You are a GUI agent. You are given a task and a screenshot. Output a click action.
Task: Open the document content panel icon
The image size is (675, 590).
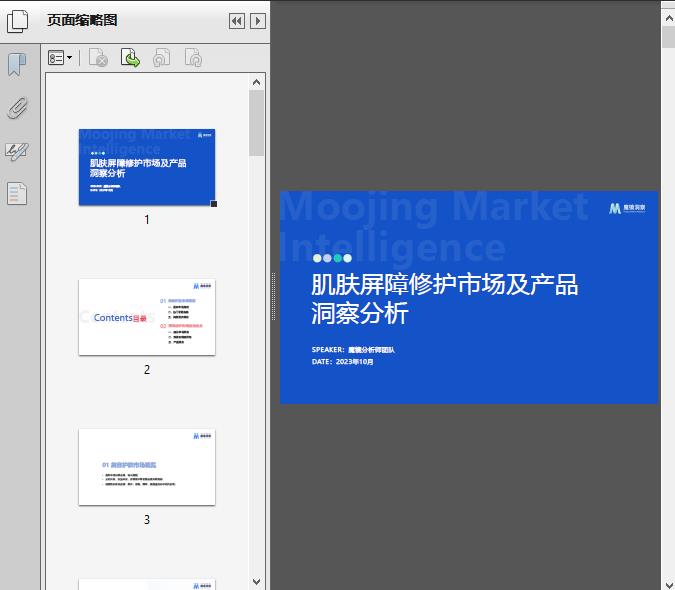[17, 194]
